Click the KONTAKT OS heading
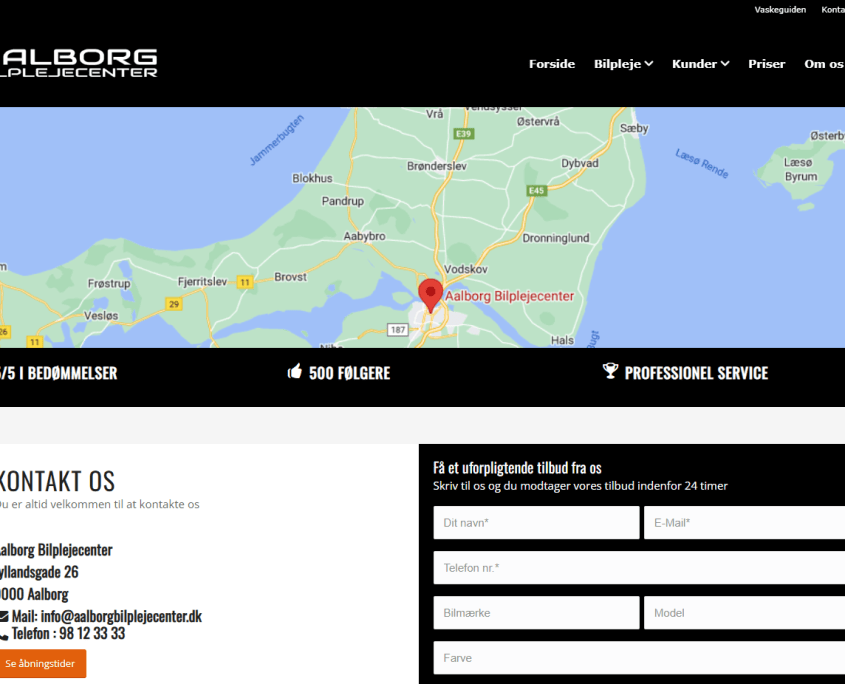Image resolution: width=845 pixels, height=684 pixels. 57,481
